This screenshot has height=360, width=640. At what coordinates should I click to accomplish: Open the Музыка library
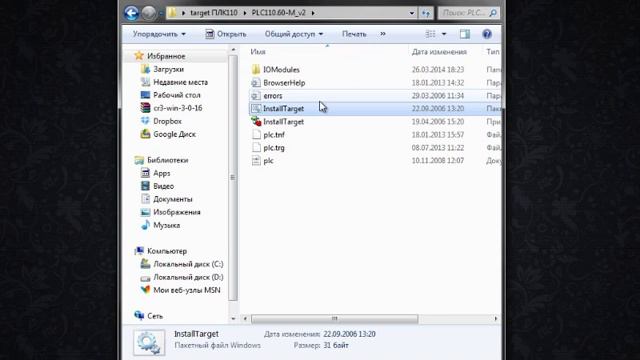coord(167,225)
